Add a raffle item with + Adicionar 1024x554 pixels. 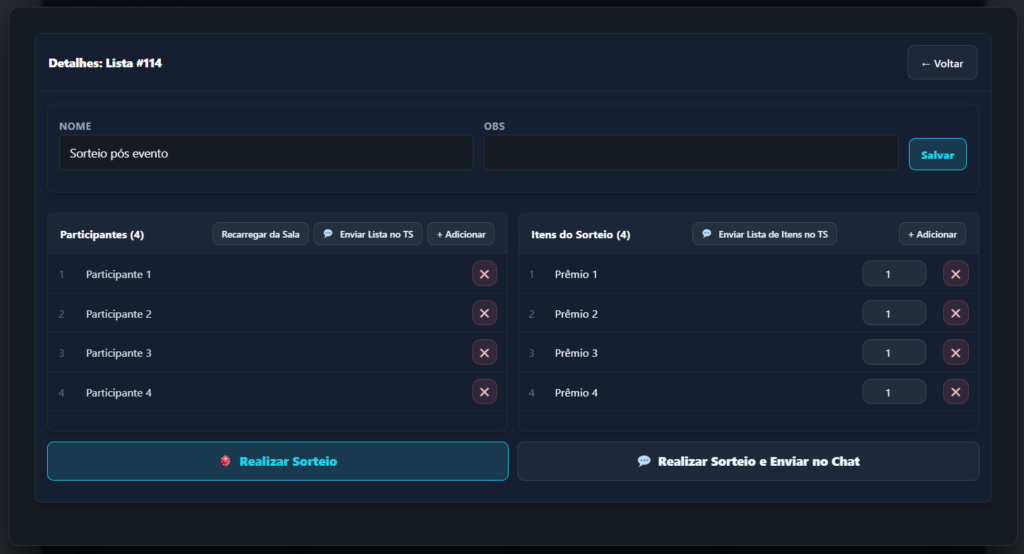[933, 234]
